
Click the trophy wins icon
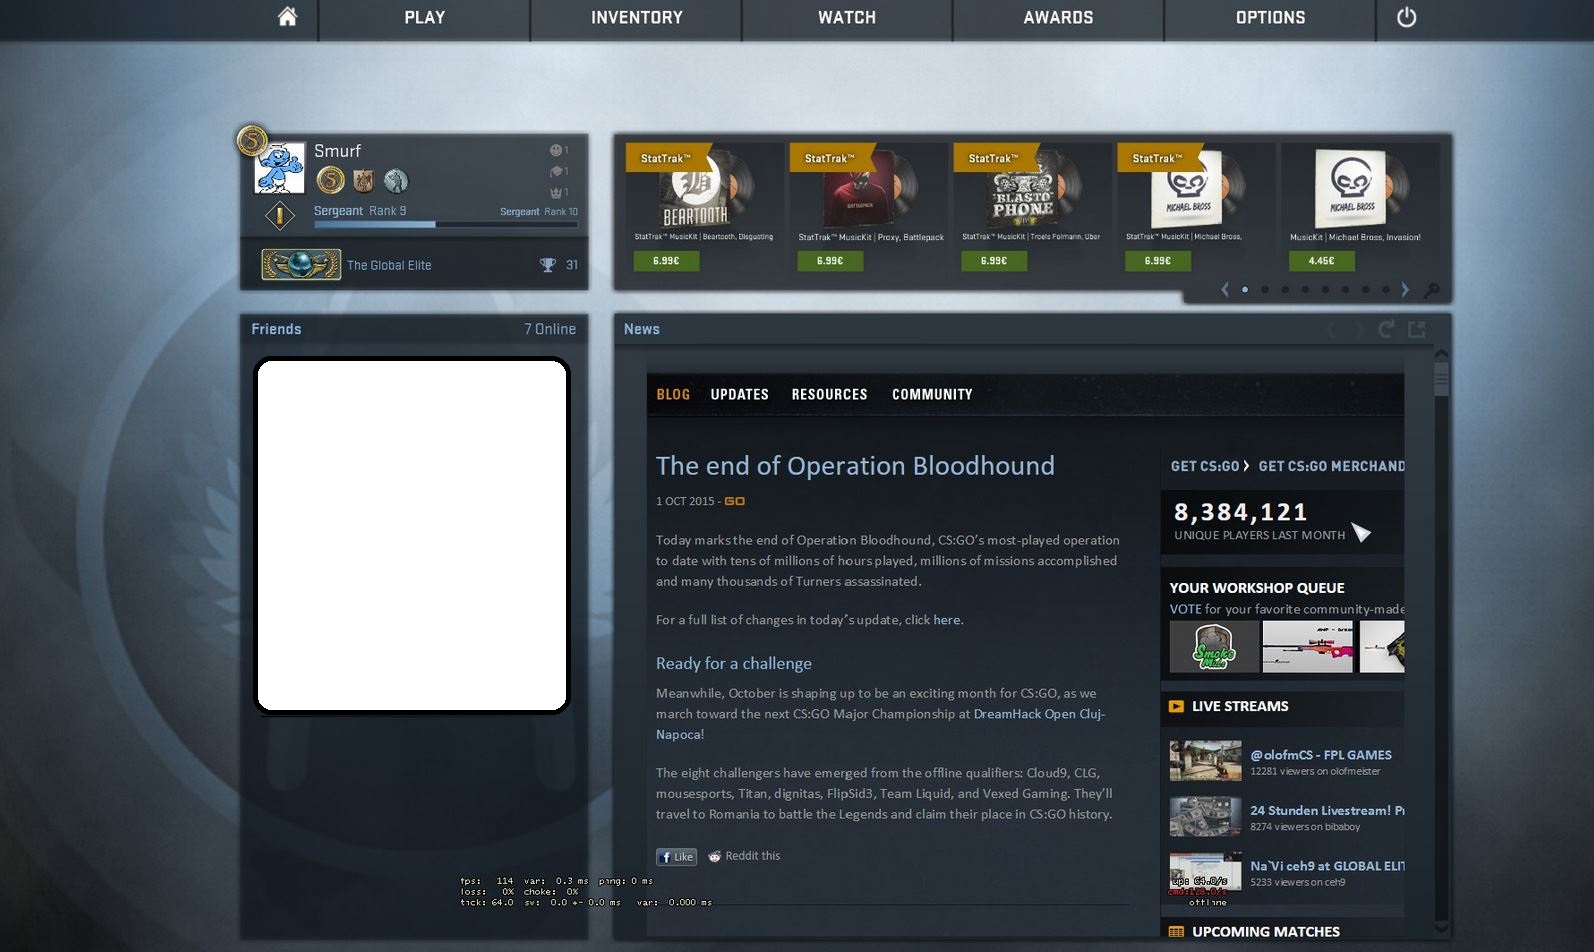(547, 265)
